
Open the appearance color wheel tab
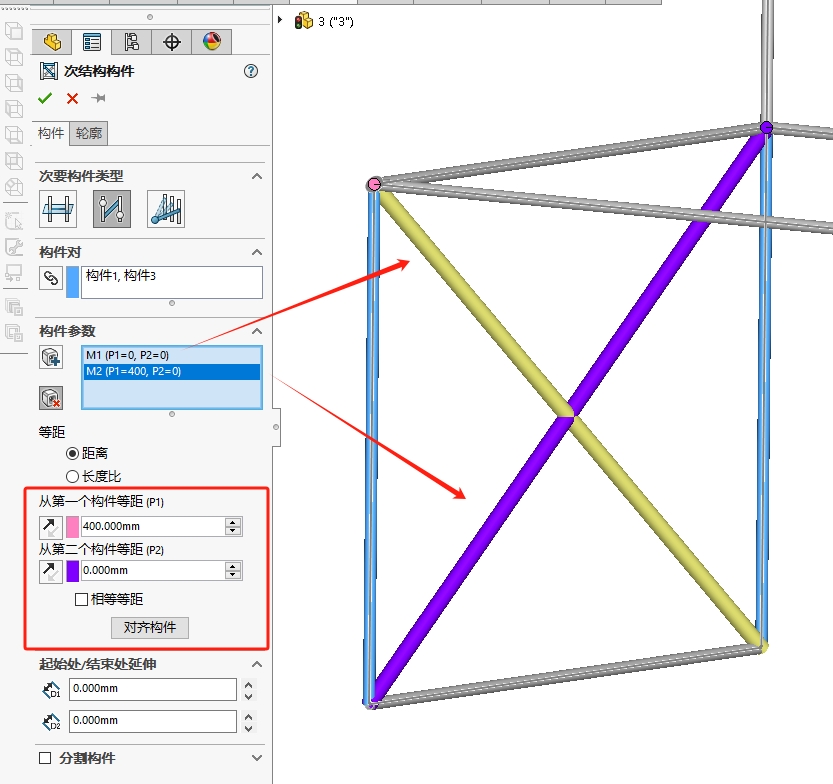[212, 41]
